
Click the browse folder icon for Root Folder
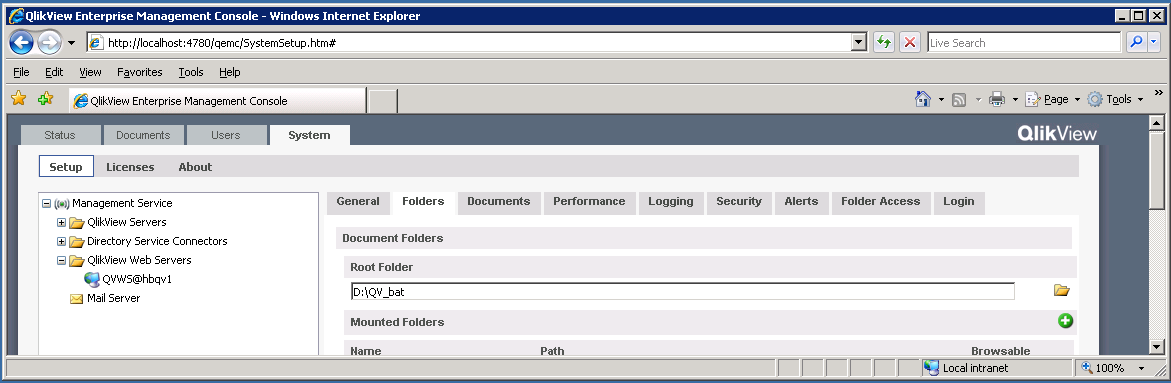pos(1061,290)
